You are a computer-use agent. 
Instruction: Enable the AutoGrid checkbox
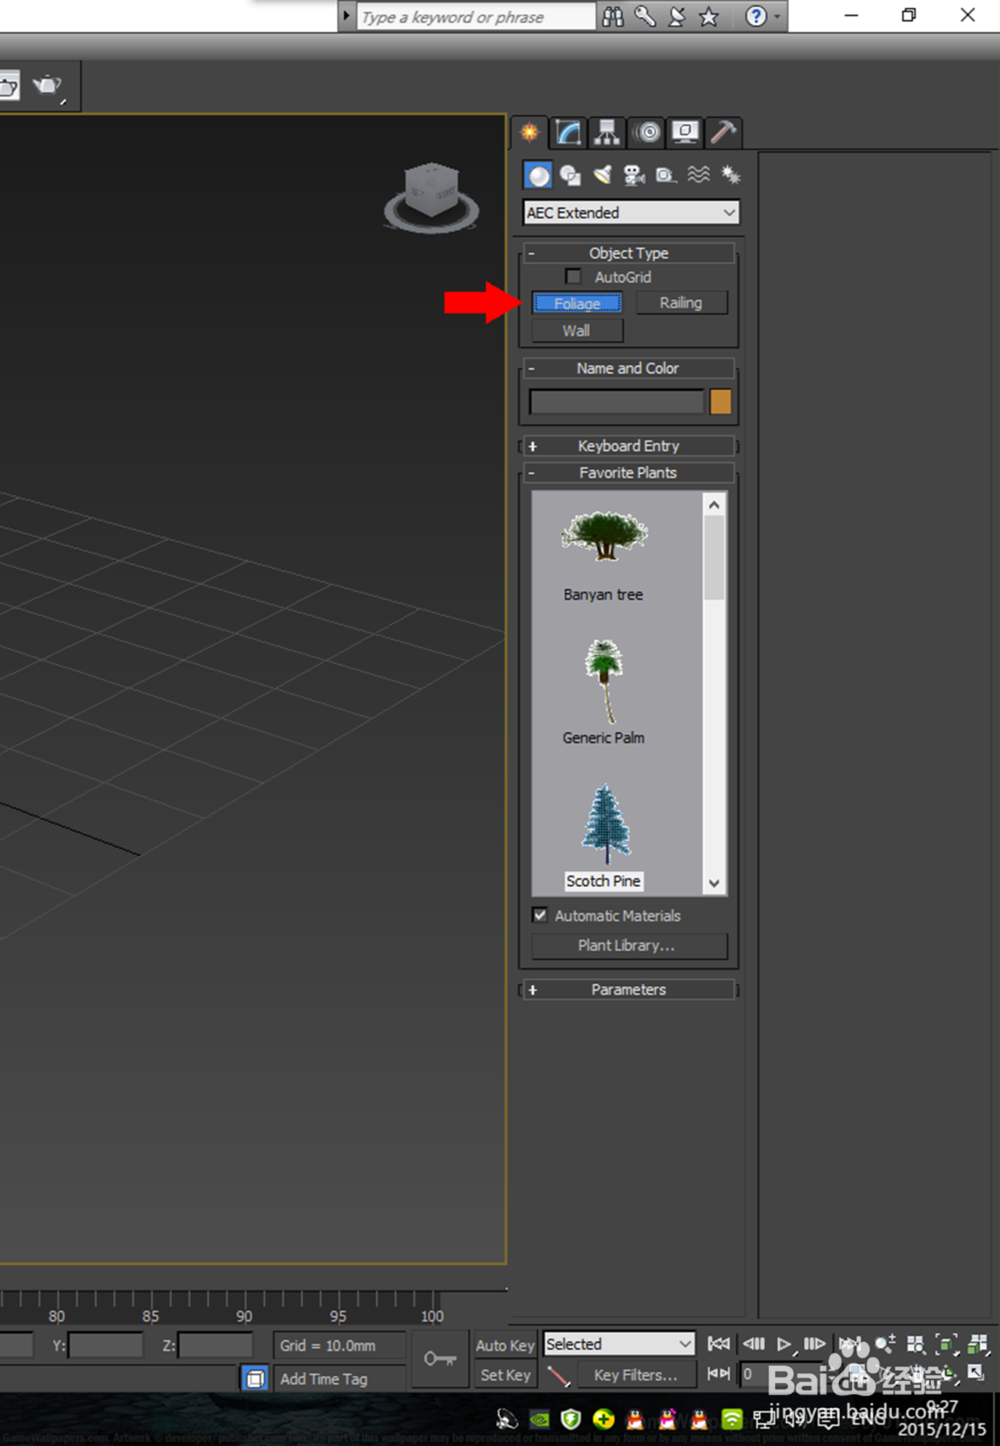573,277
